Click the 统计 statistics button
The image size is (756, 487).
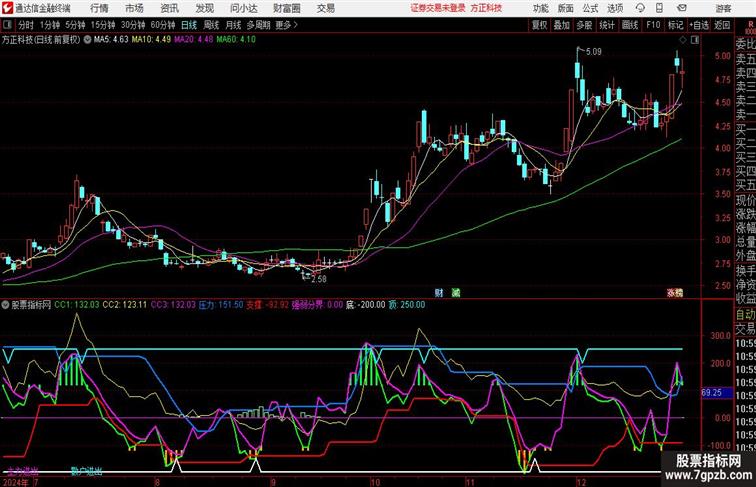click(607, 25)
